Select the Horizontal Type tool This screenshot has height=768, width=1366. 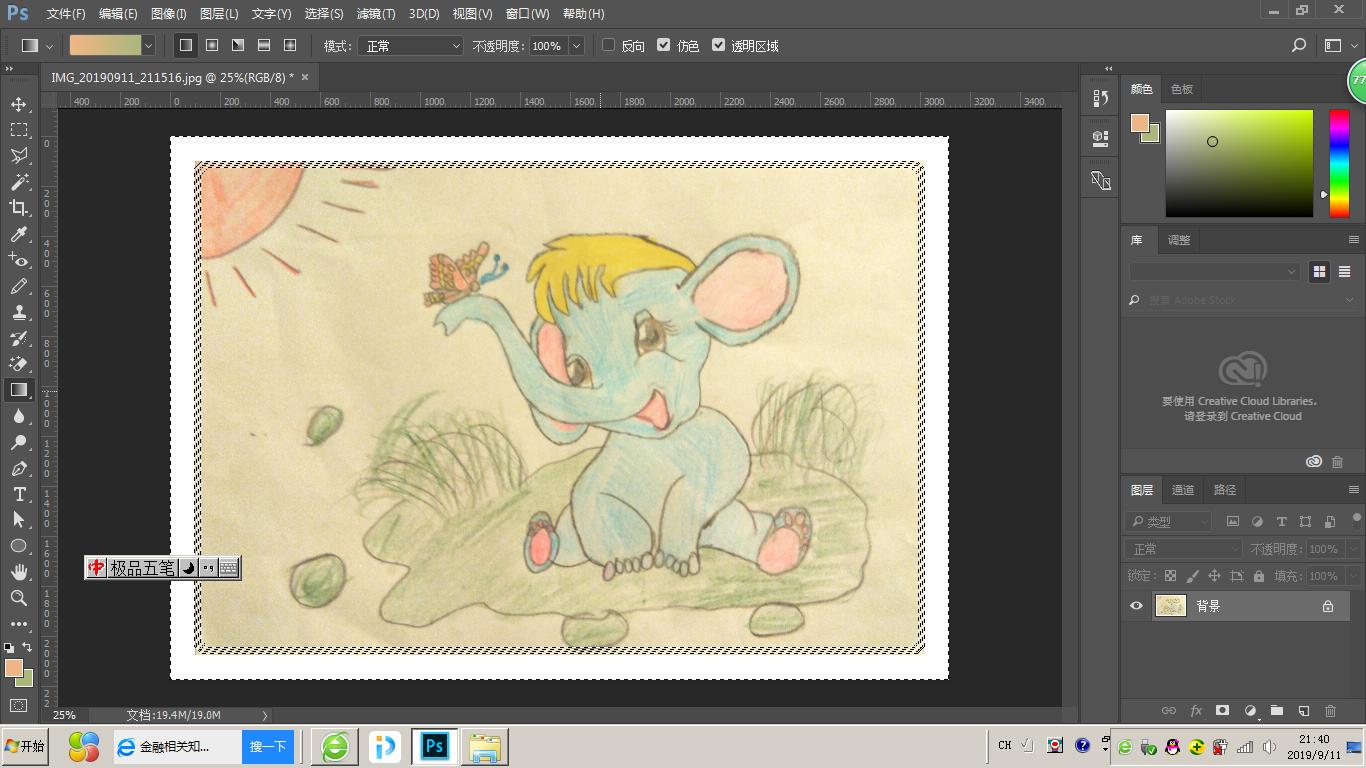[19, 494]
